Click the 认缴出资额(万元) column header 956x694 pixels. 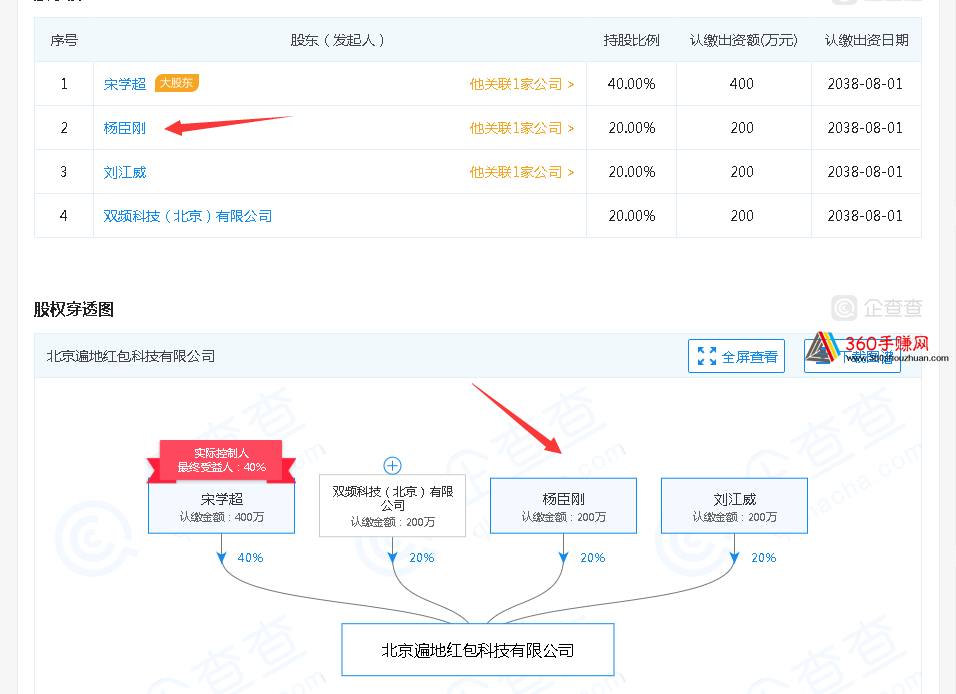(x=743, y=40)
